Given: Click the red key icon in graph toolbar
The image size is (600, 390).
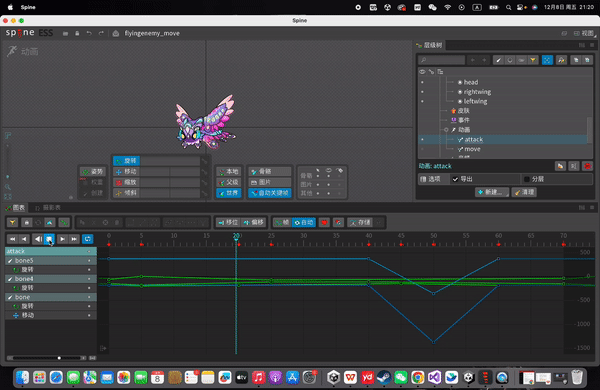Looking at the screenshot, I should coord(324,222).
